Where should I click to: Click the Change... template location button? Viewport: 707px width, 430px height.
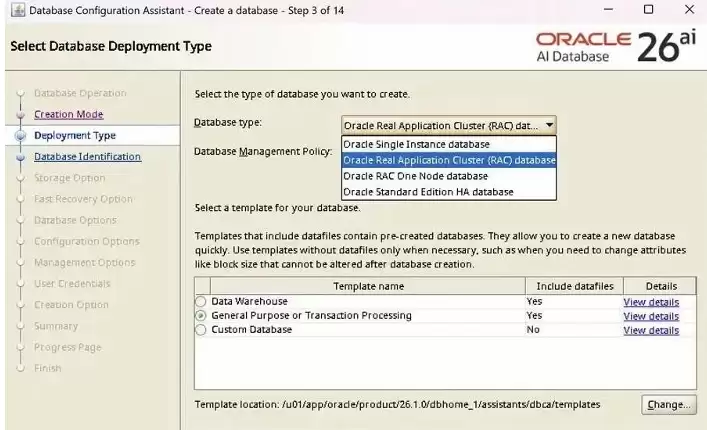tap(669, 404)
